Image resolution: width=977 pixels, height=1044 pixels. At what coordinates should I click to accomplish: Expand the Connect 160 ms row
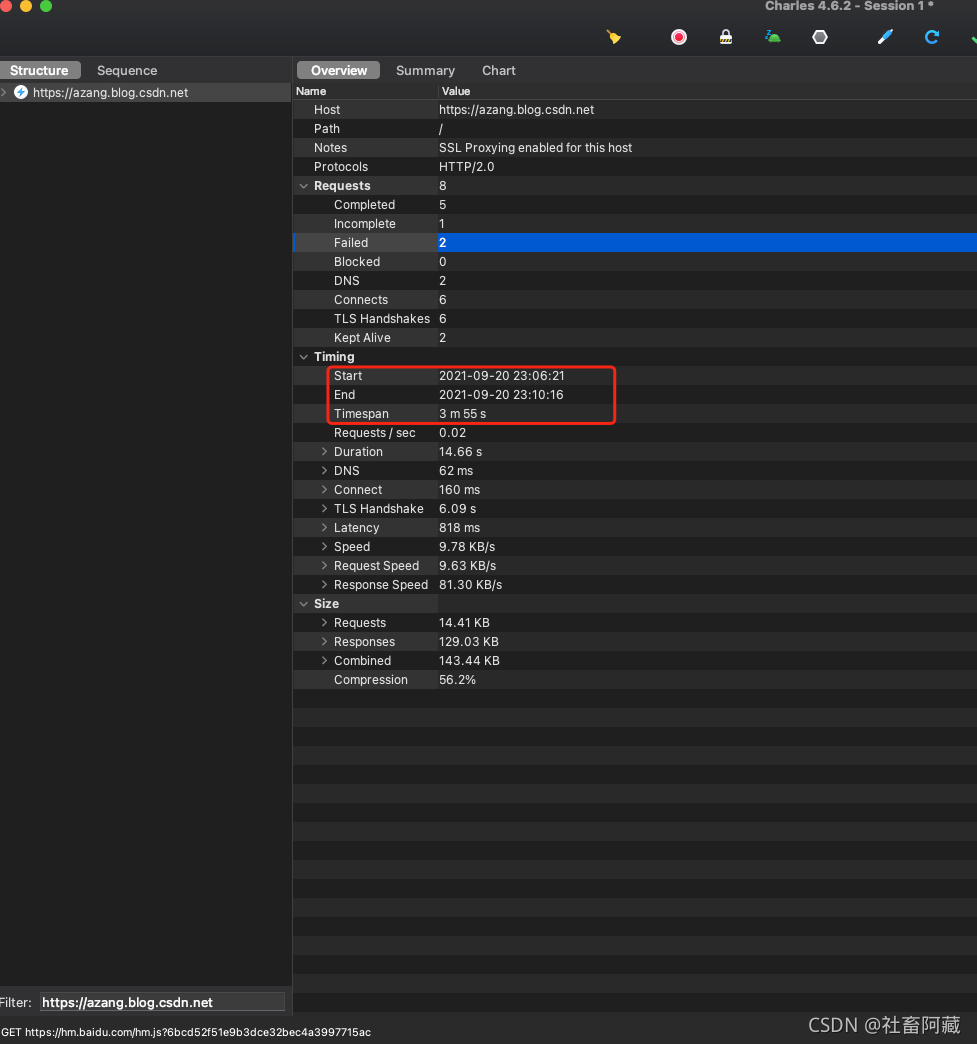(x=324, y=489)
